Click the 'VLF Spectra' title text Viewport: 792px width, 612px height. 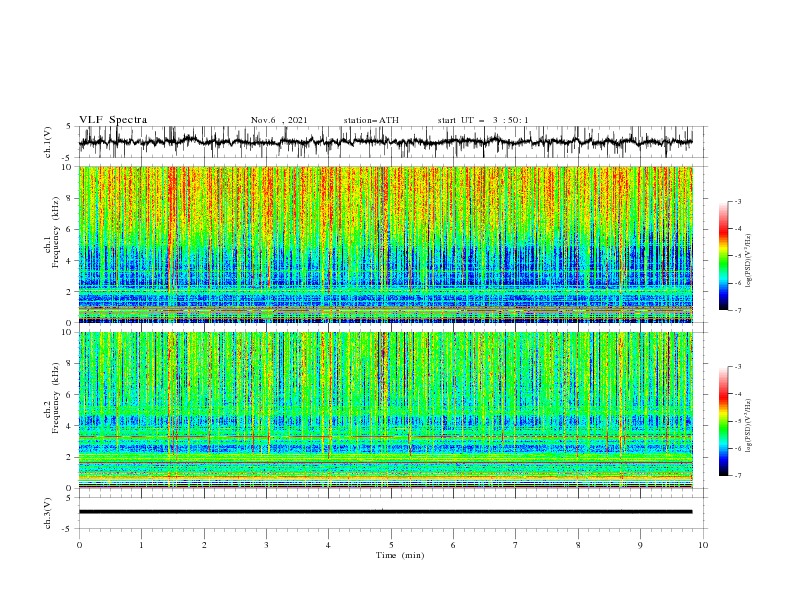(113, 120)
